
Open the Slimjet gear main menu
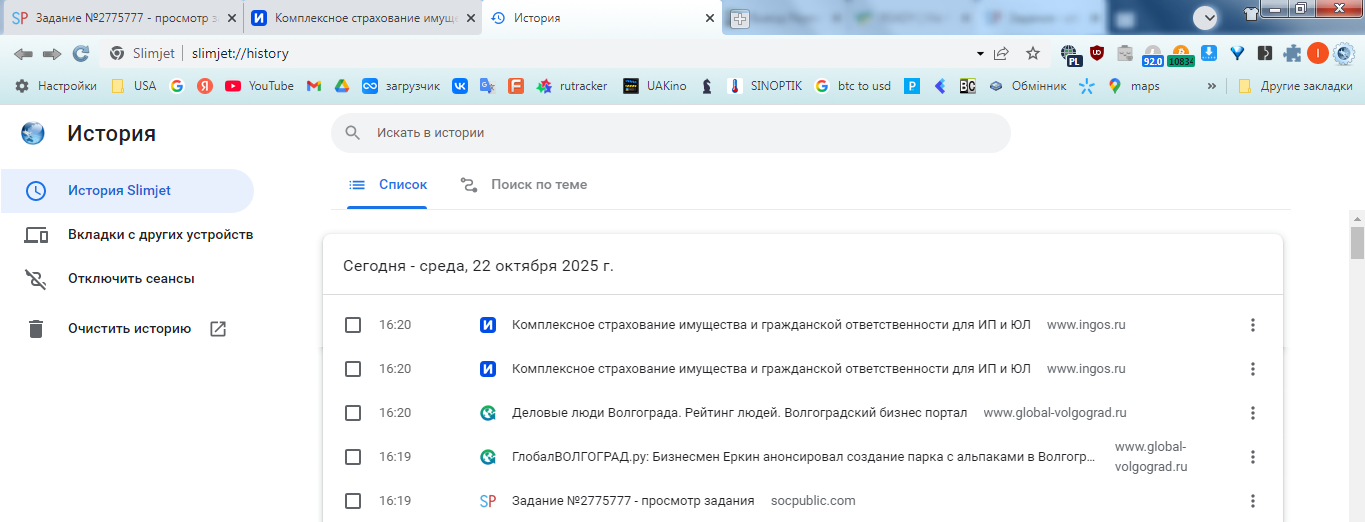(x=1344, y=53)
